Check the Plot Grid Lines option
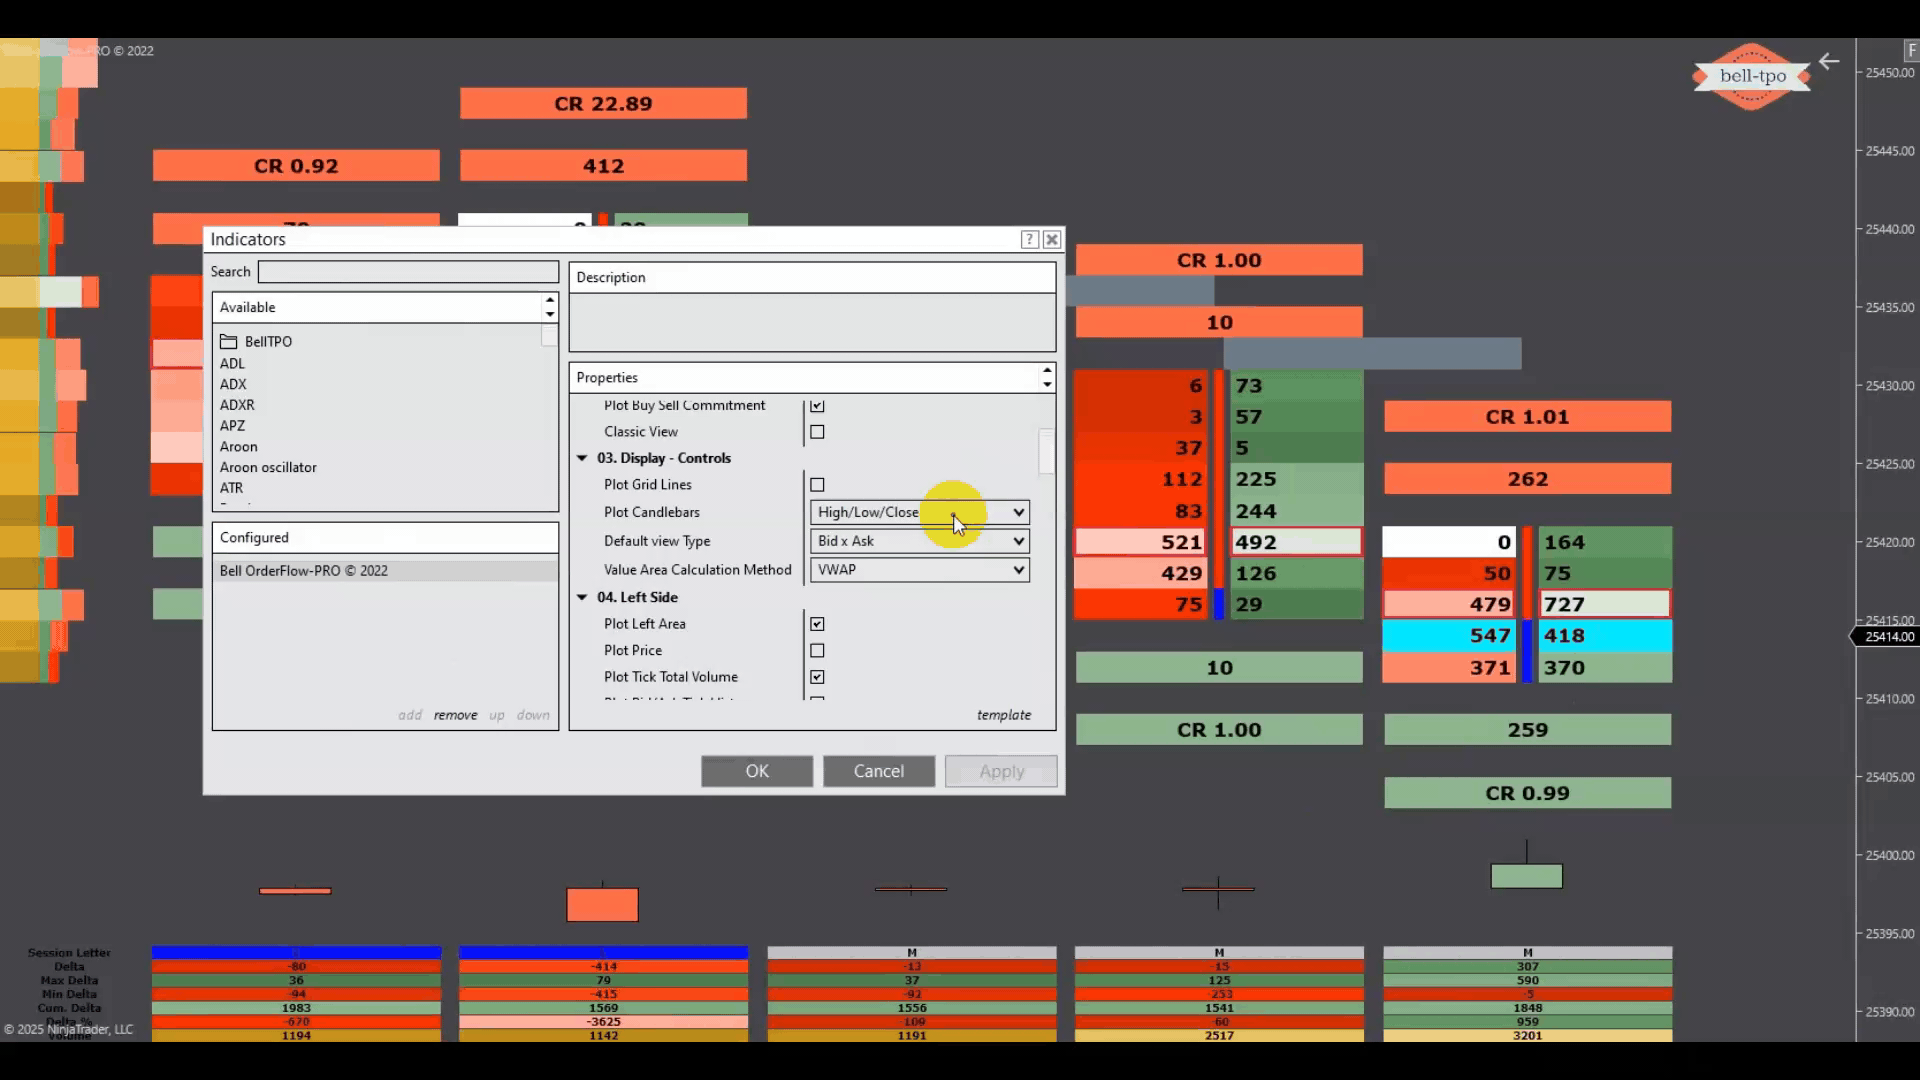Viewport: 1920px width, 1080px height. click(817, 485)
